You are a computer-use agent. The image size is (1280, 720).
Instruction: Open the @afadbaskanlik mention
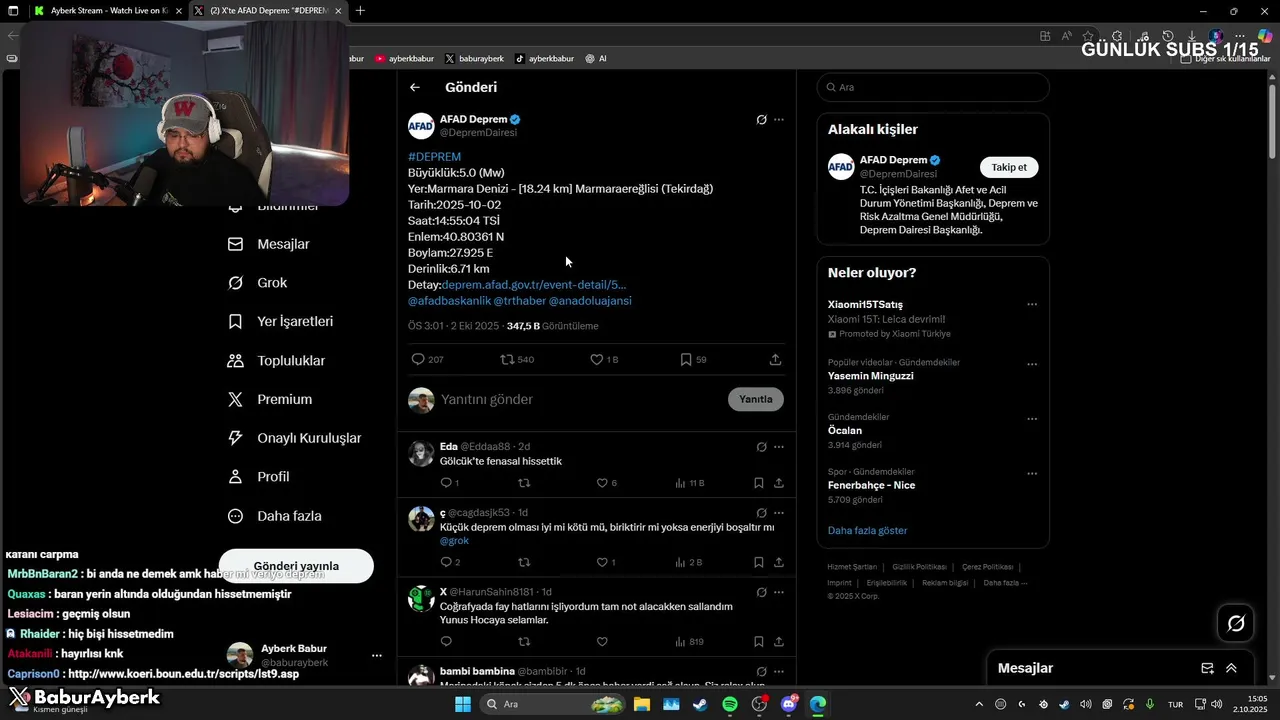(449, 301)
